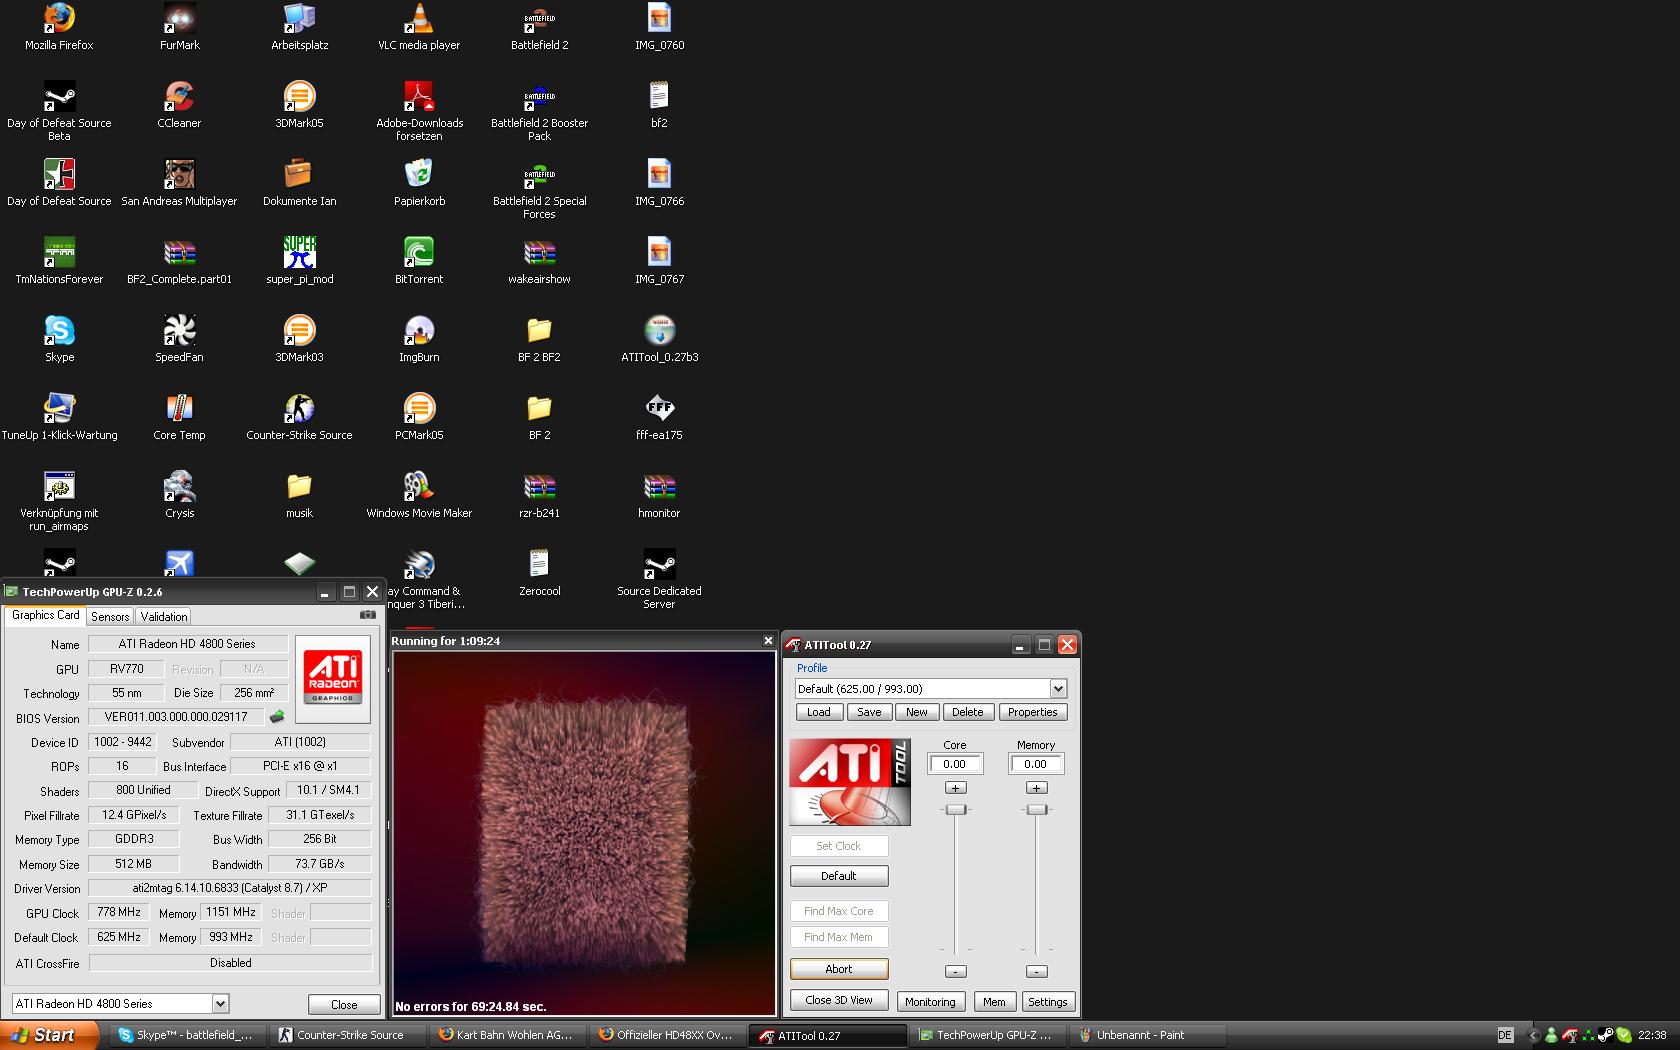This screenshot has height=1050, width=1680.
Task: Select the GPU-Z Graphics Card tab
Action: pos(45,615)
